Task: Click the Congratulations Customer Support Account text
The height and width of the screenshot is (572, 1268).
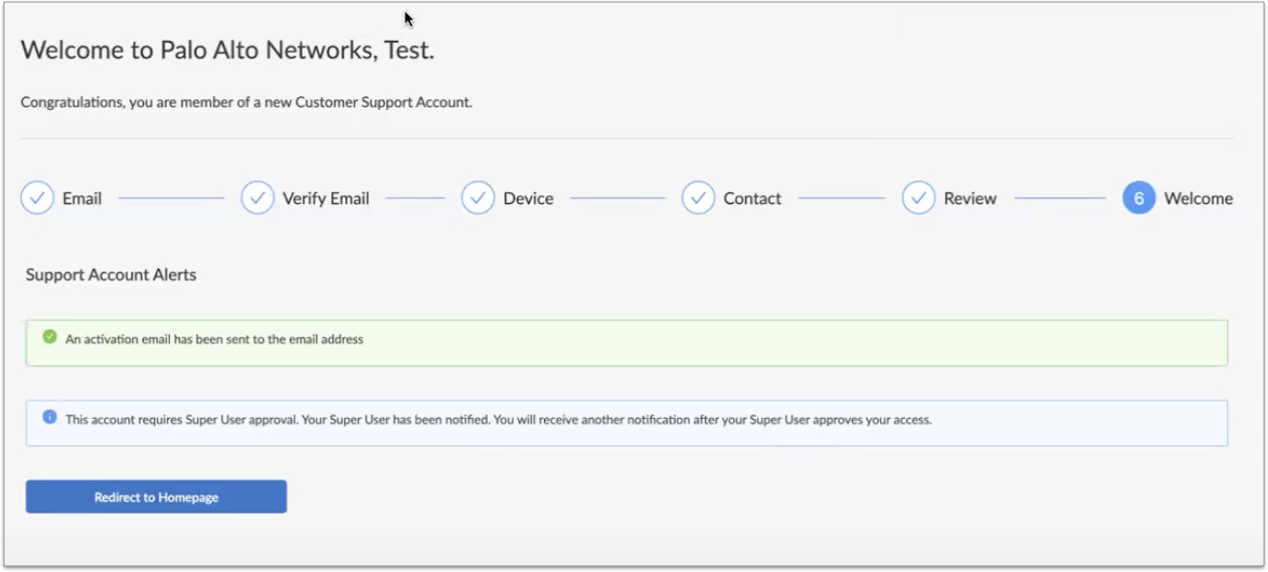Action: coord(246,102)
